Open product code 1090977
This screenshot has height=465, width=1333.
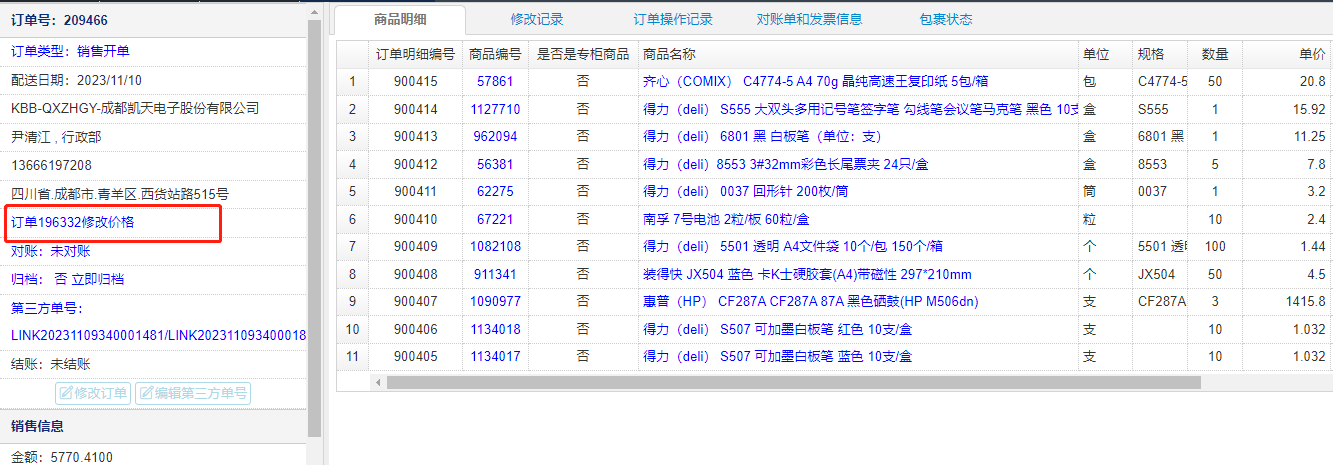coord(495,301)
